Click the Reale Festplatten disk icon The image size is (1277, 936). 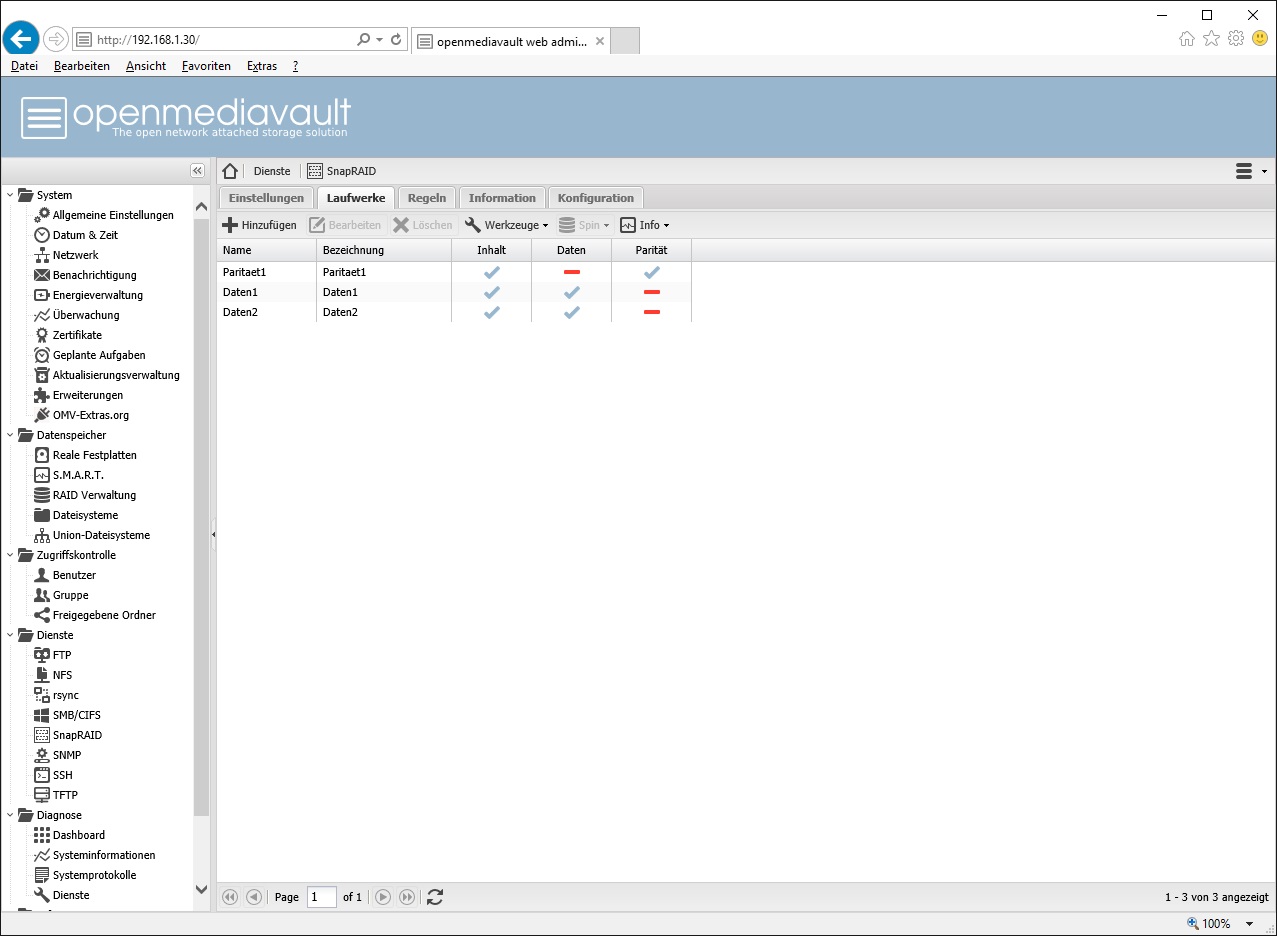coord(42,455)
